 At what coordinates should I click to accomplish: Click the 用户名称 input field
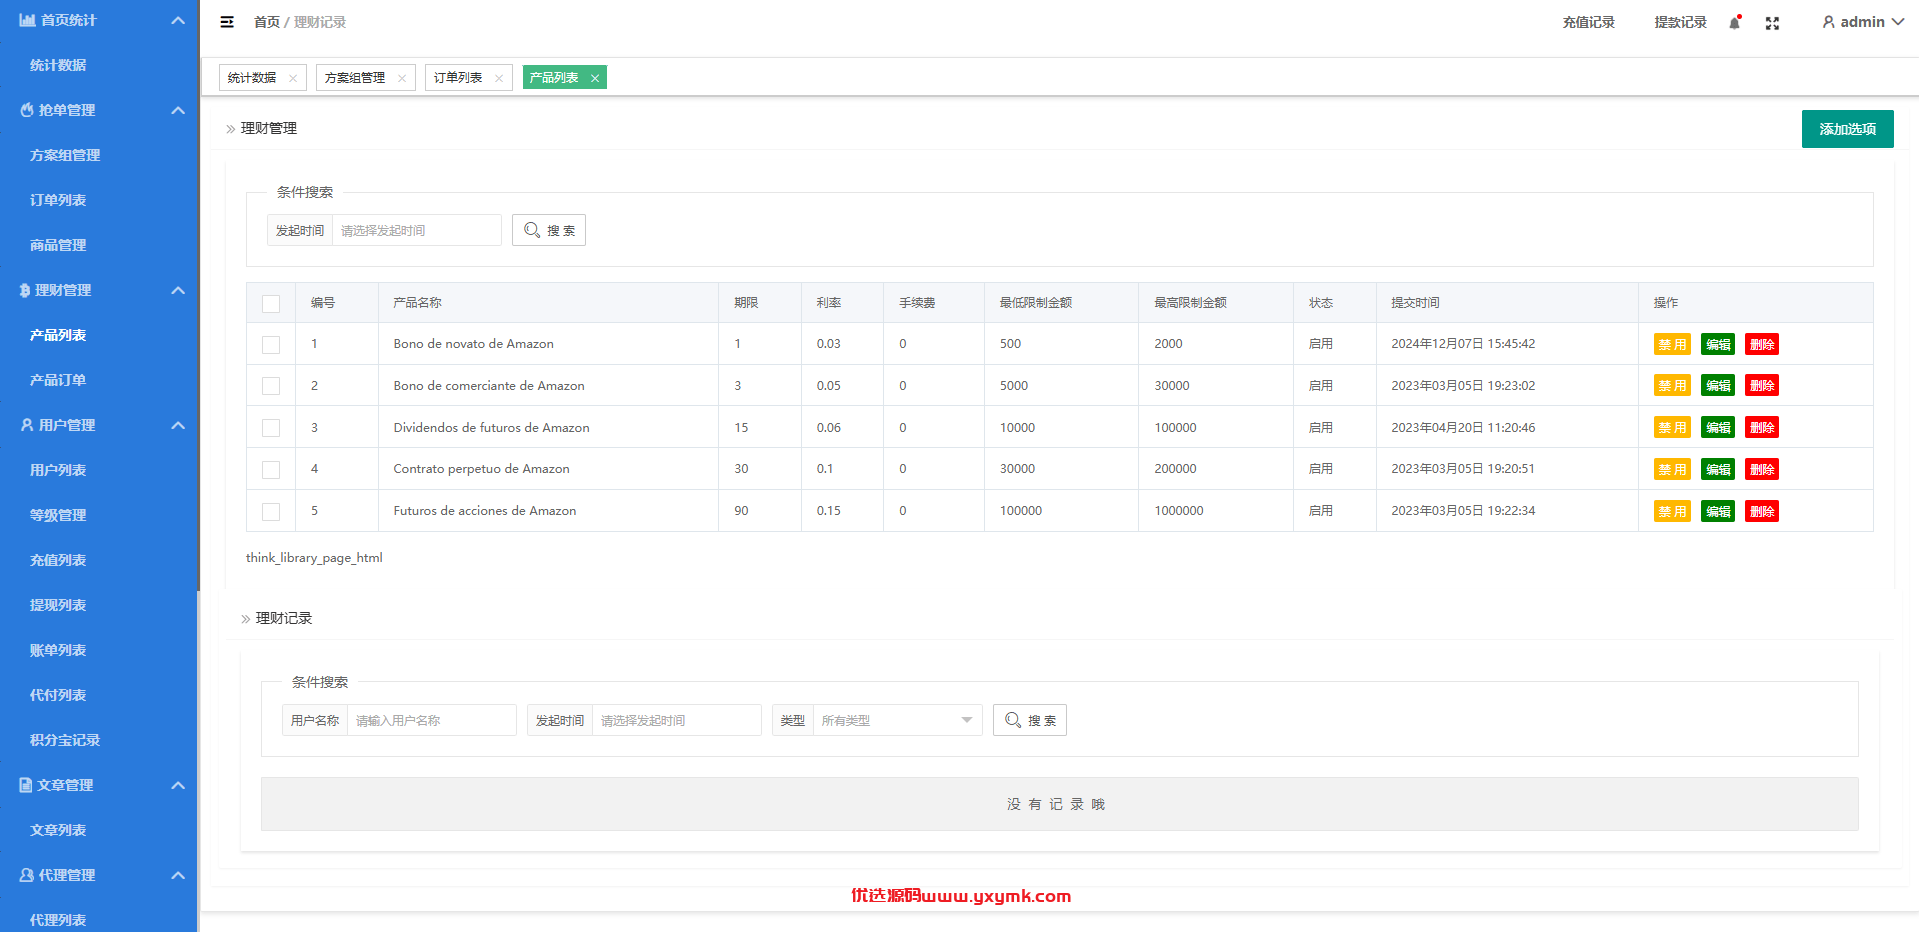[431, 720]
